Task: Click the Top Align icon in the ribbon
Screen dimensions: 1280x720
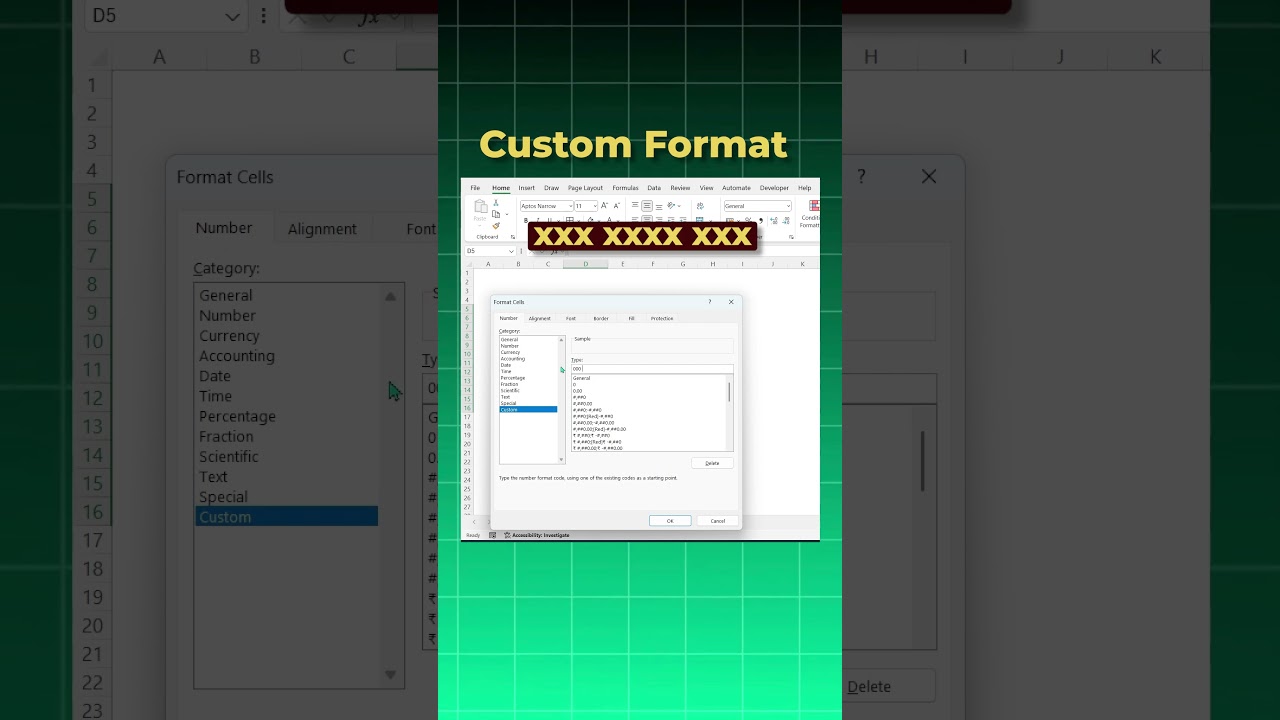Action: coord(635,206)
